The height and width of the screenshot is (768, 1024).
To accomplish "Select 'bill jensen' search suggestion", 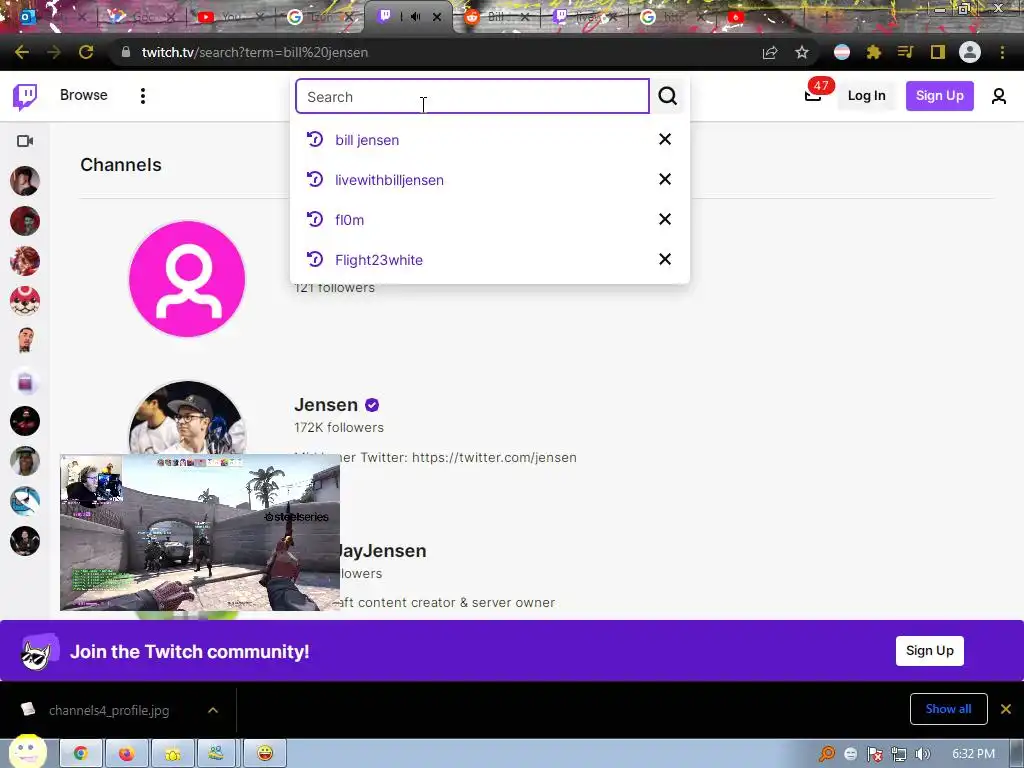I will [367, 140].
